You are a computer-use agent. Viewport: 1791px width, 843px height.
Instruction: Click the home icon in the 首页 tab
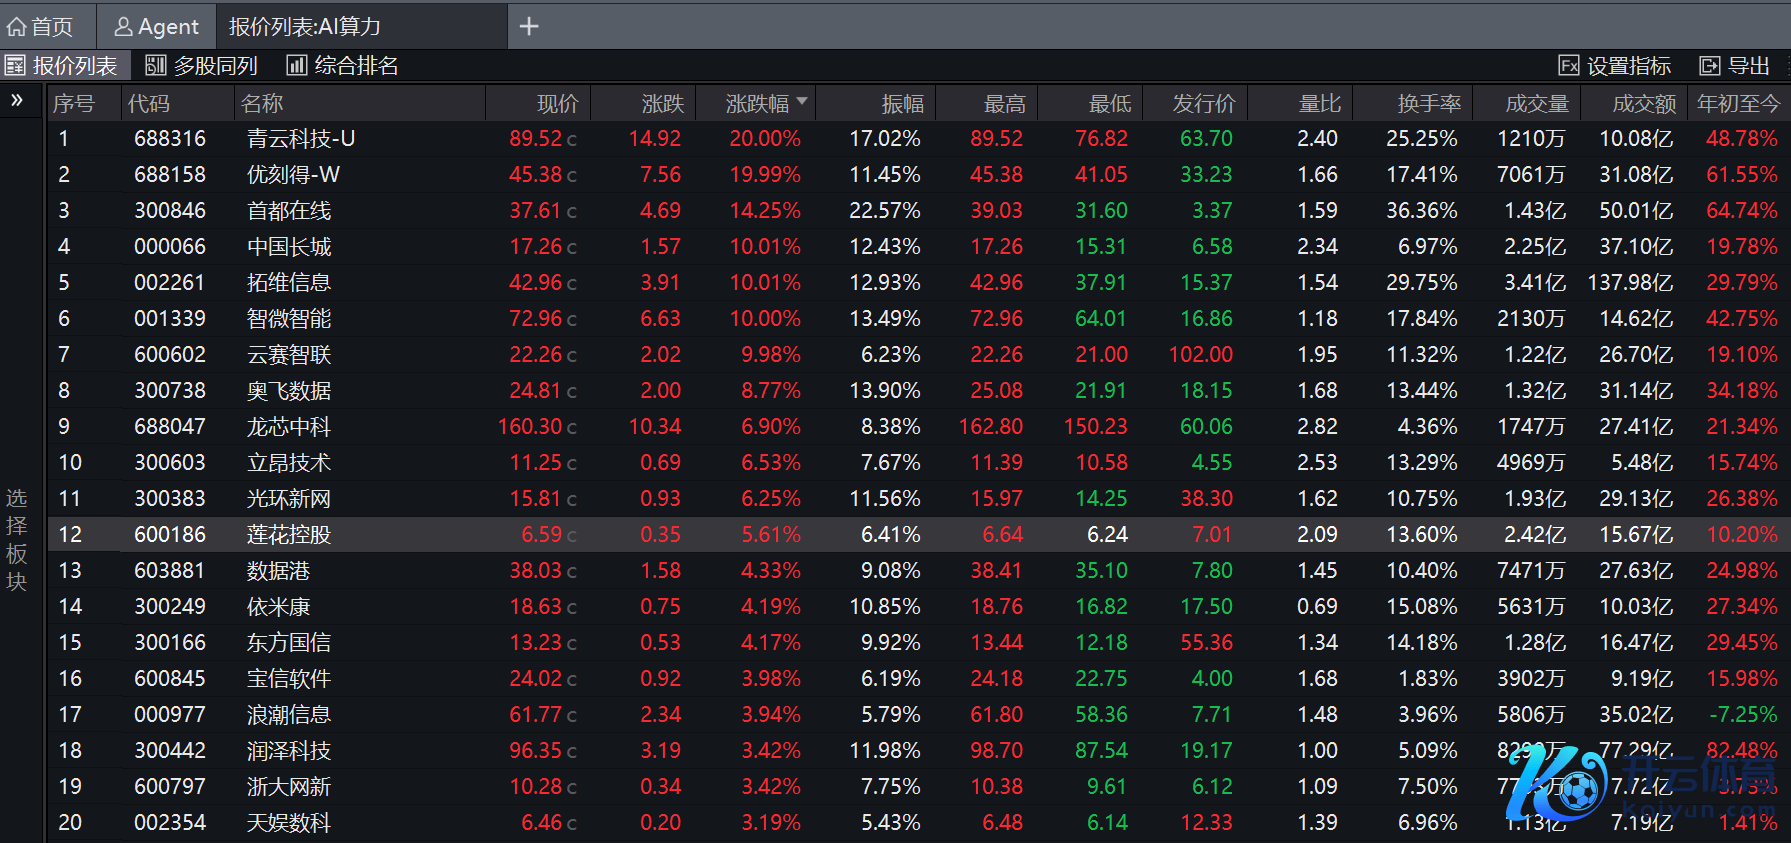(x=17, y=27)
